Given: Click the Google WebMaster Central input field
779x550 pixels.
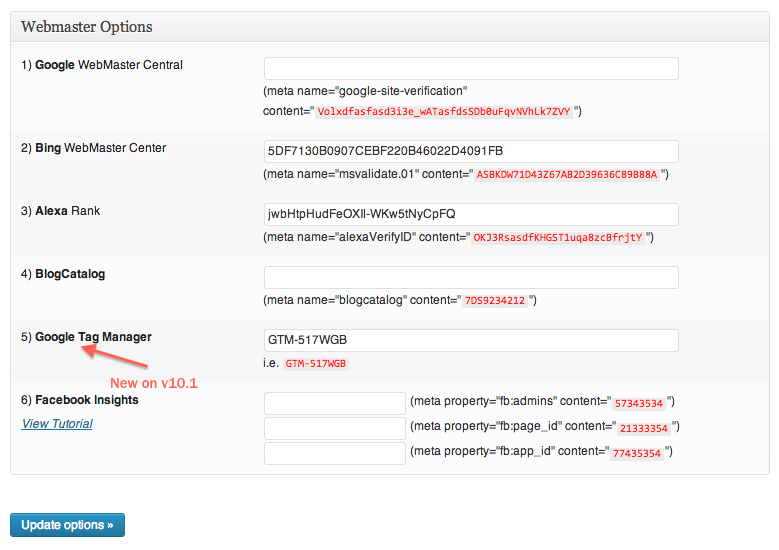Looking at the screenshot, I should (x=471, y=69).
